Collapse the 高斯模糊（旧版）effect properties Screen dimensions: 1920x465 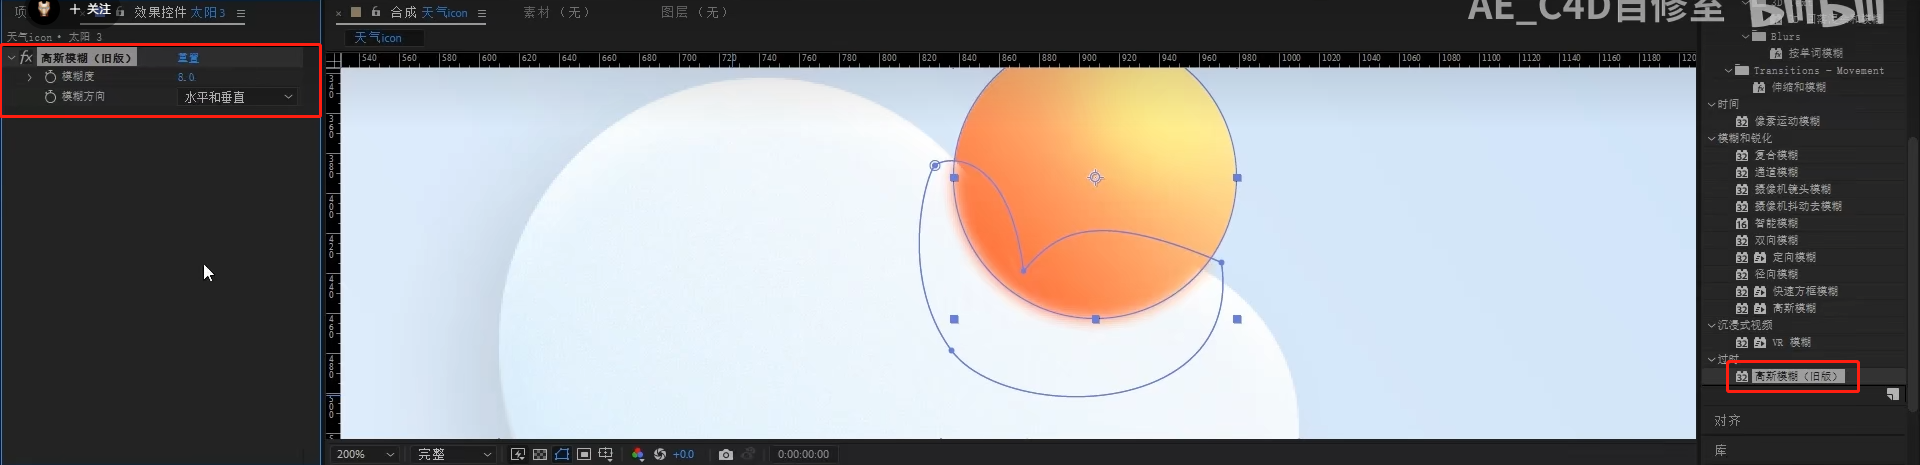click(x=11, y=58)
